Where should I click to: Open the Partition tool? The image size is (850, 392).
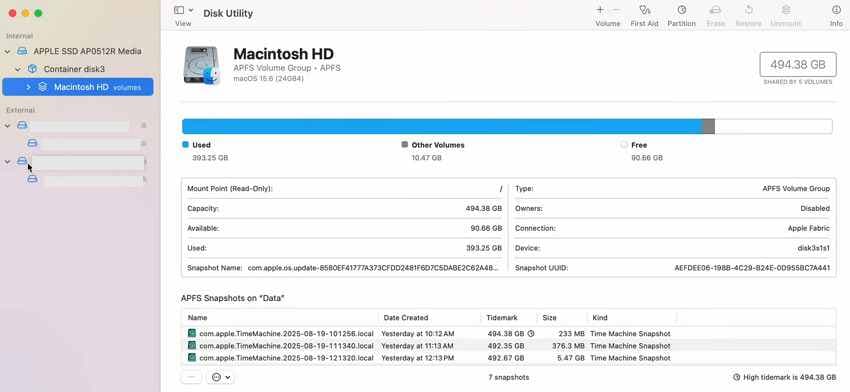(x=681, y=10)
